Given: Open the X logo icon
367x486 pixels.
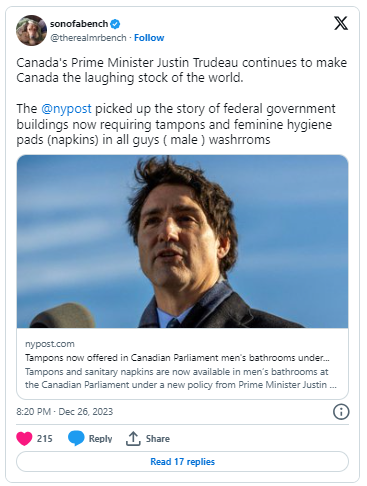Looking at the screenshot, I should 341,23.
